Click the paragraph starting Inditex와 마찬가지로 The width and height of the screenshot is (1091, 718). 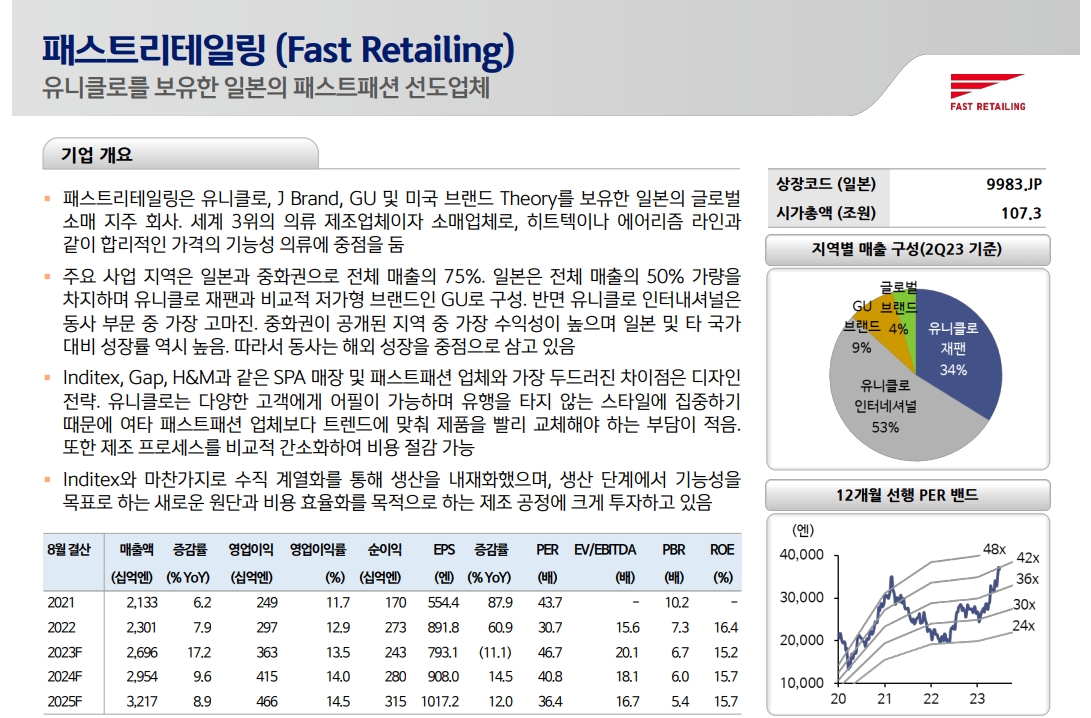[401, 490]
